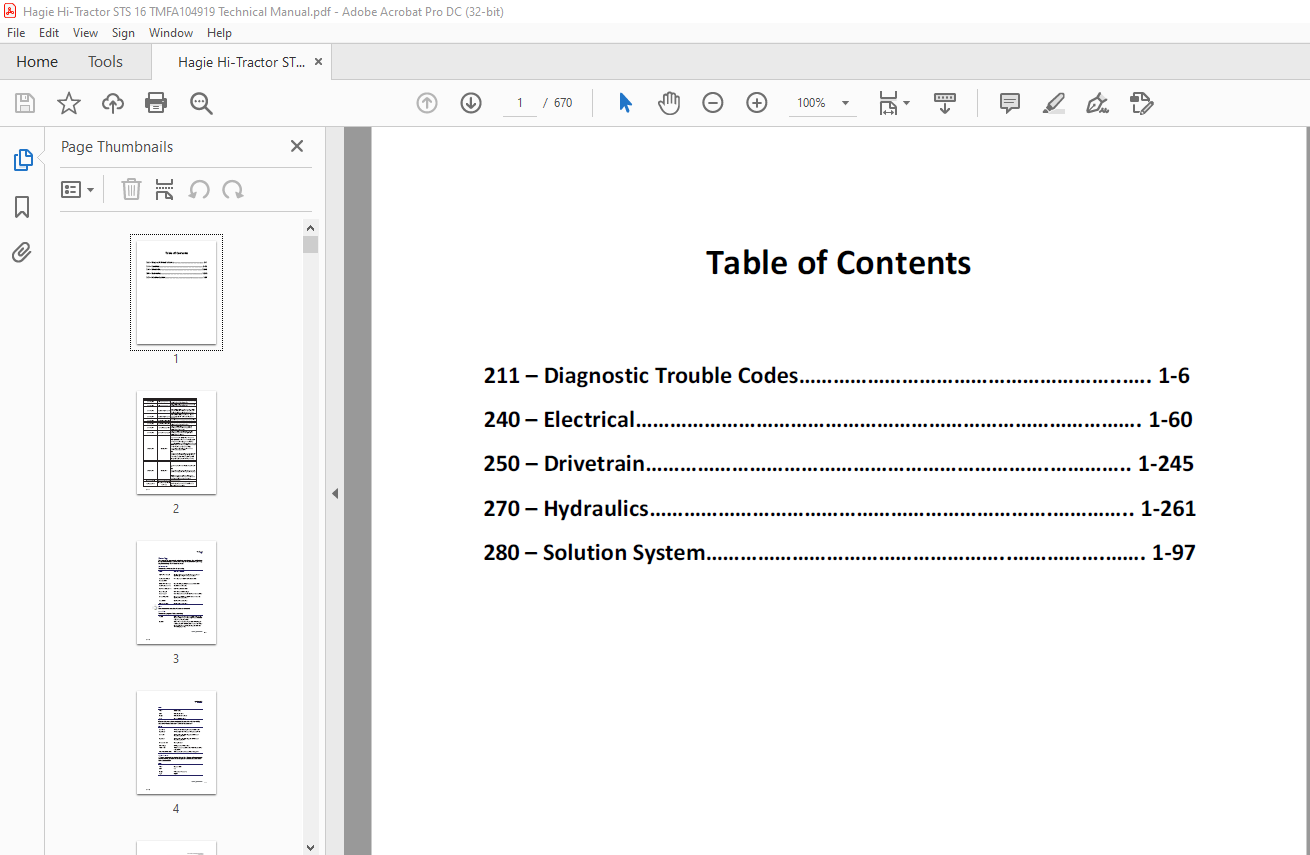Collapse the navigation pane arrow

click(x=335, y=493)
